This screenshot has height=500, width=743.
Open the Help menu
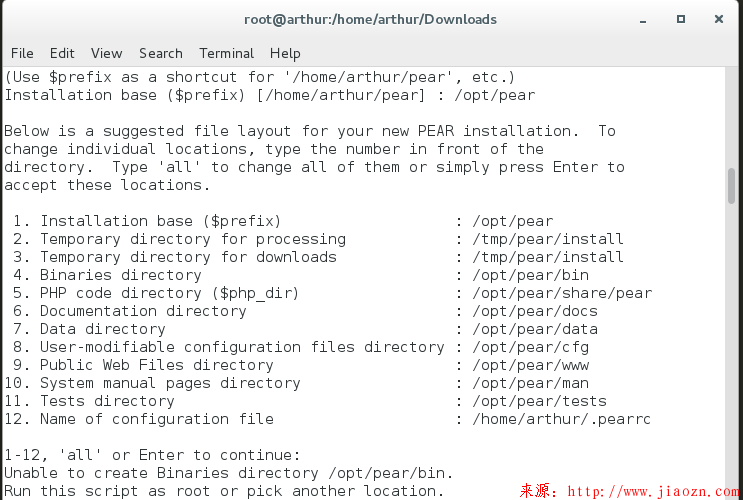click(285, 53)
